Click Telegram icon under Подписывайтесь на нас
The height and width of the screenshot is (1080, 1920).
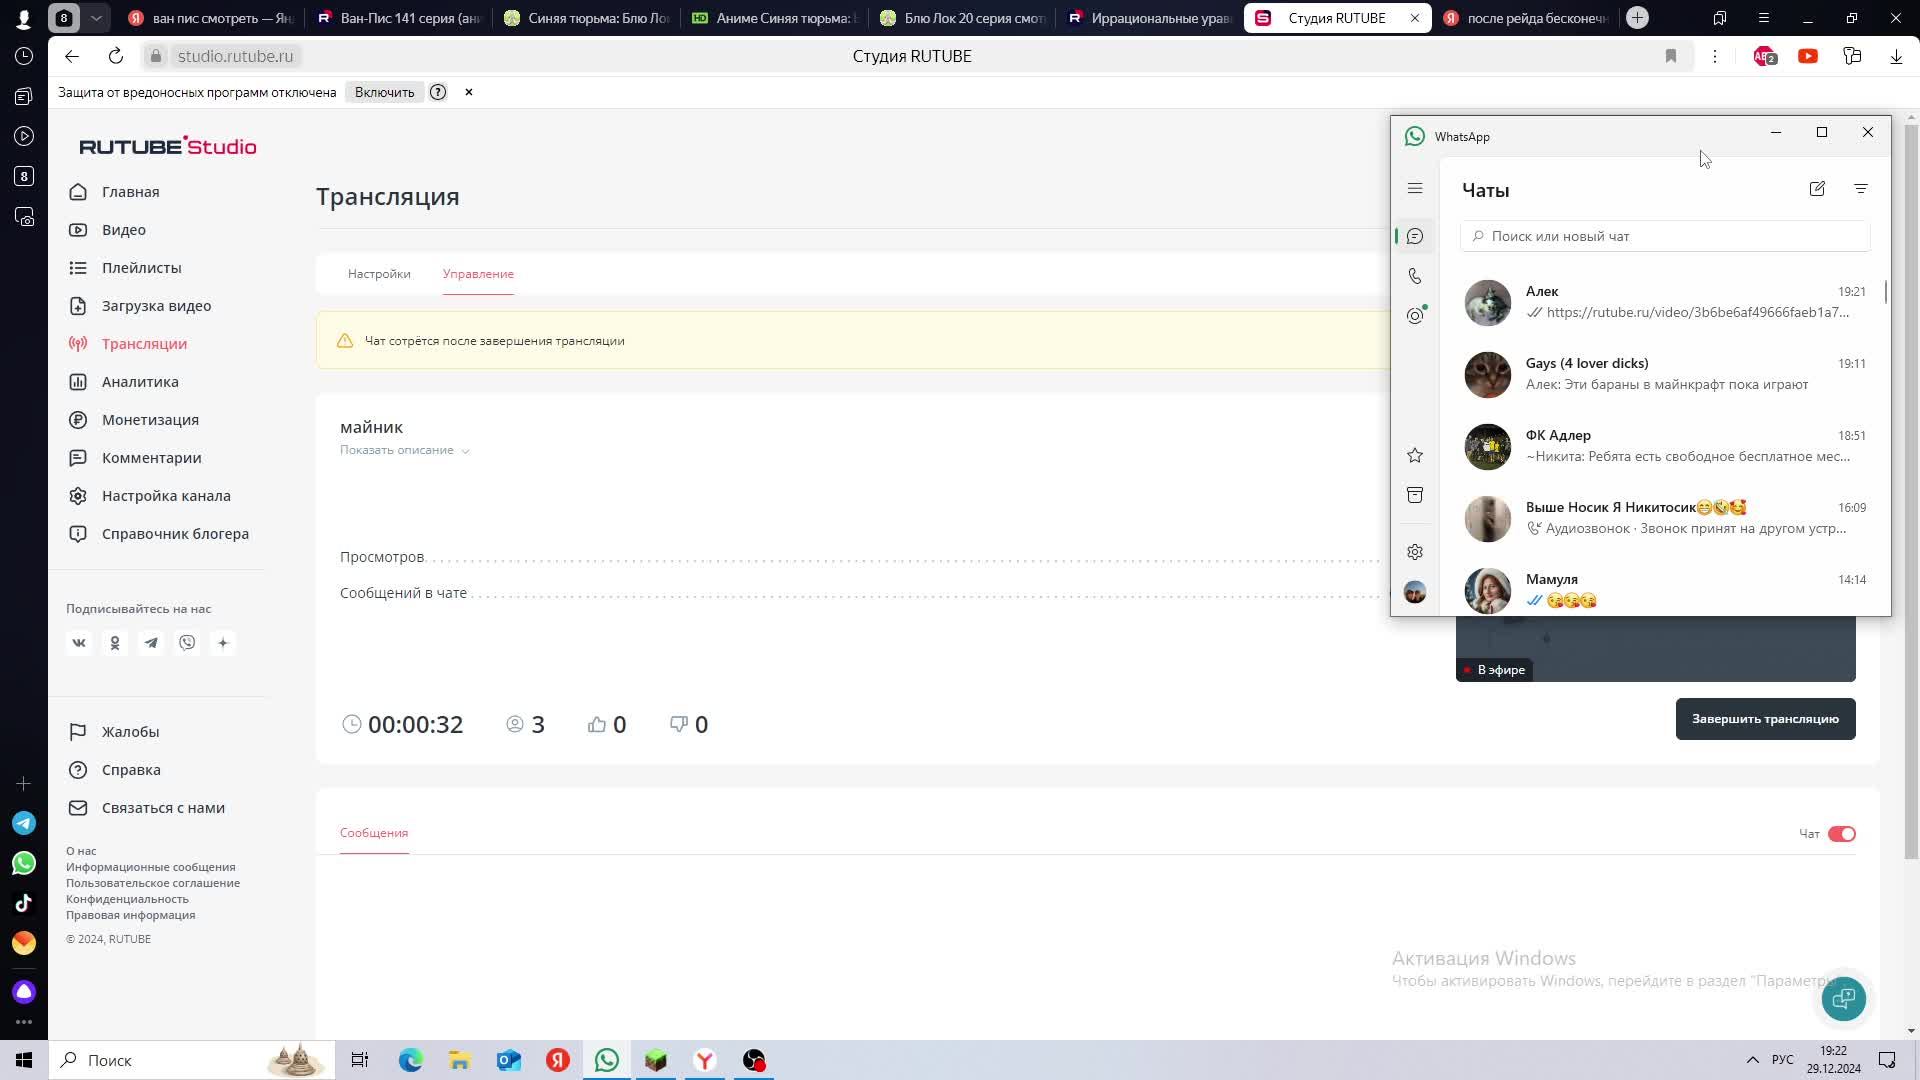click(x=151, y=643)
